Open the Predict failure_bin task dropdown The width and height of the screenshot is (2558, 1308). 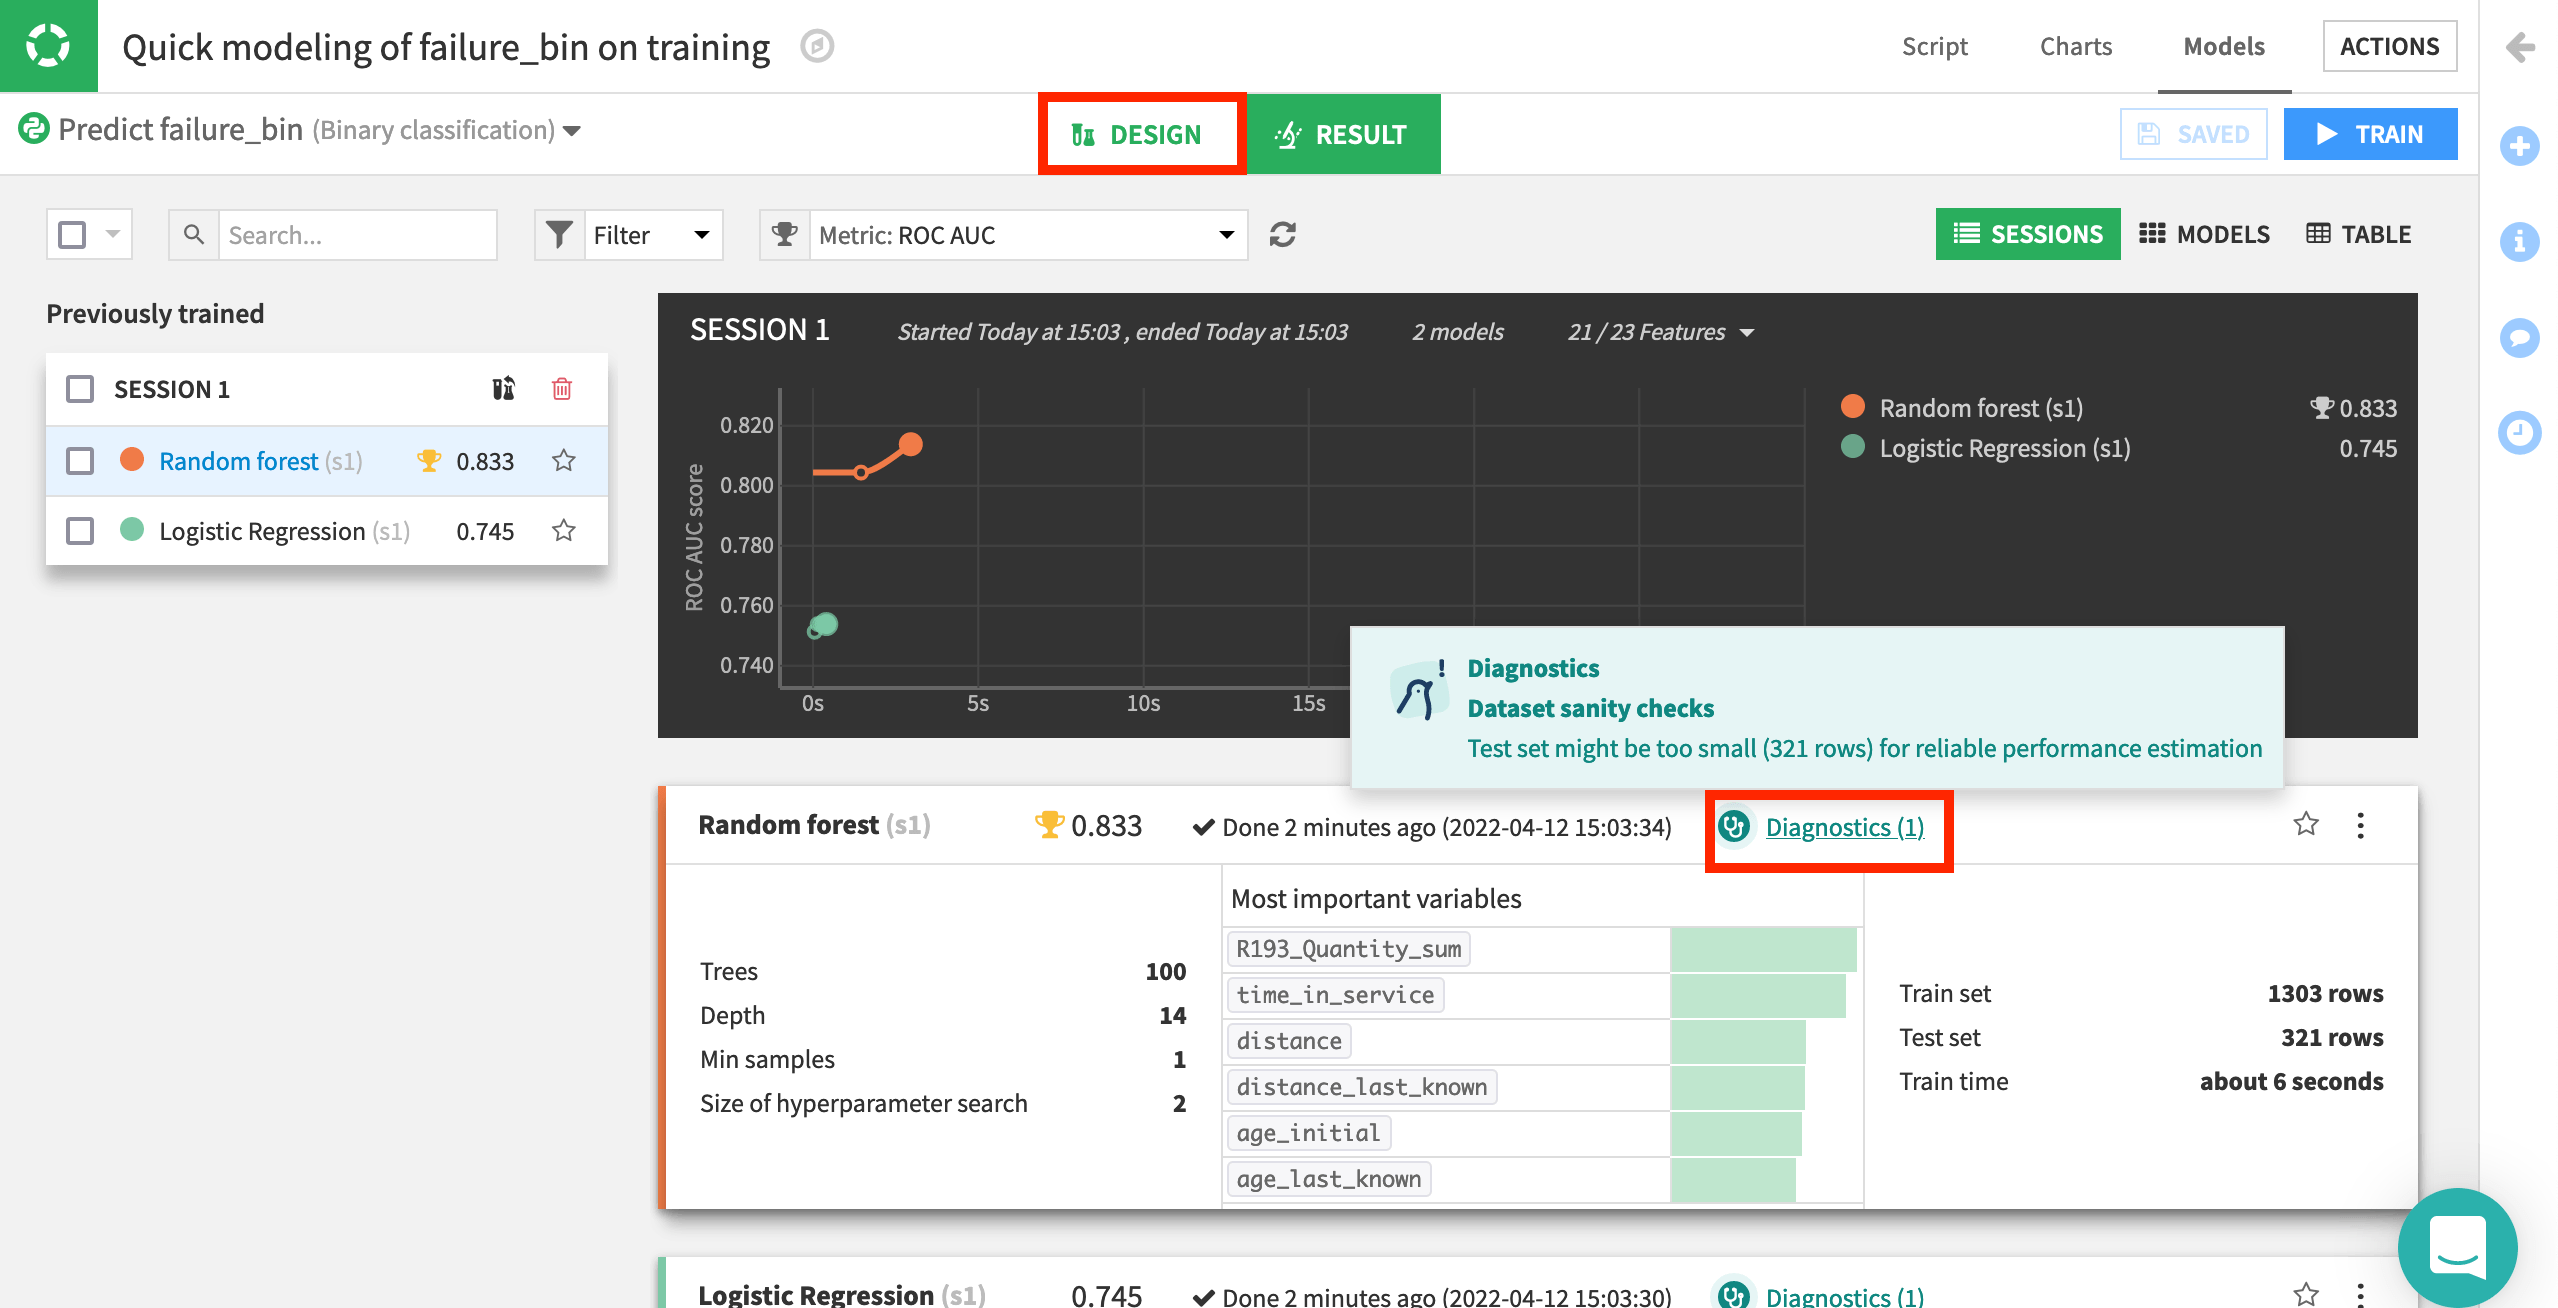[x=570, y=130]
